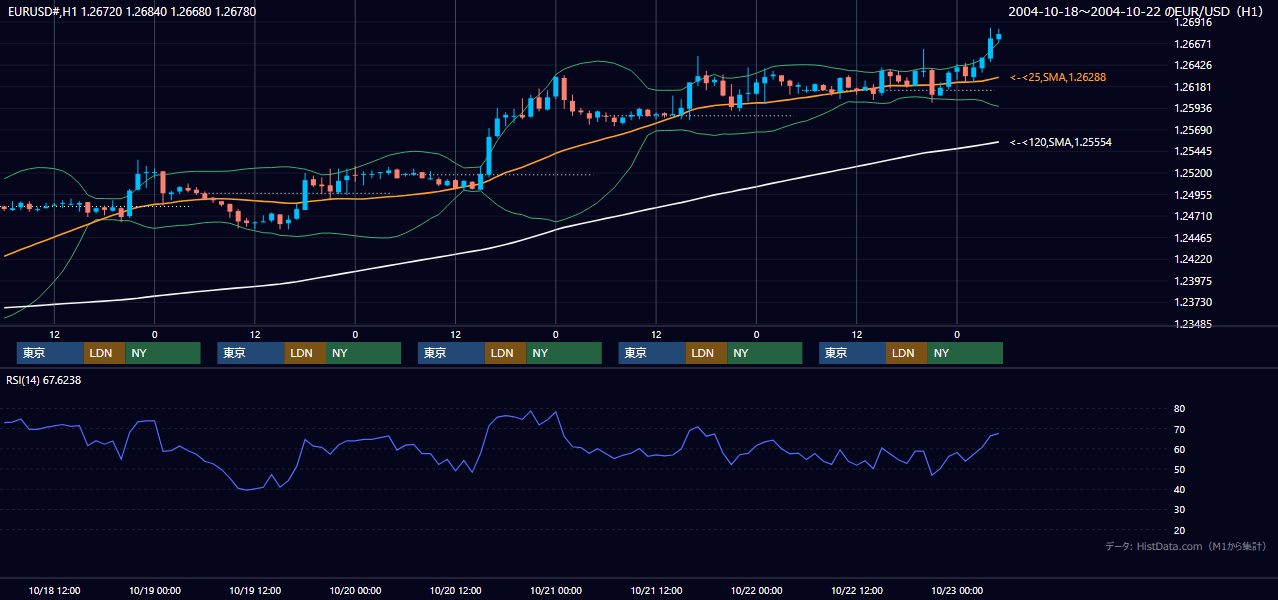The width and height of the screenshot is (1278, 600).
Task: Click the 10/20 00:00 time axis label
Action: (356, 590)
